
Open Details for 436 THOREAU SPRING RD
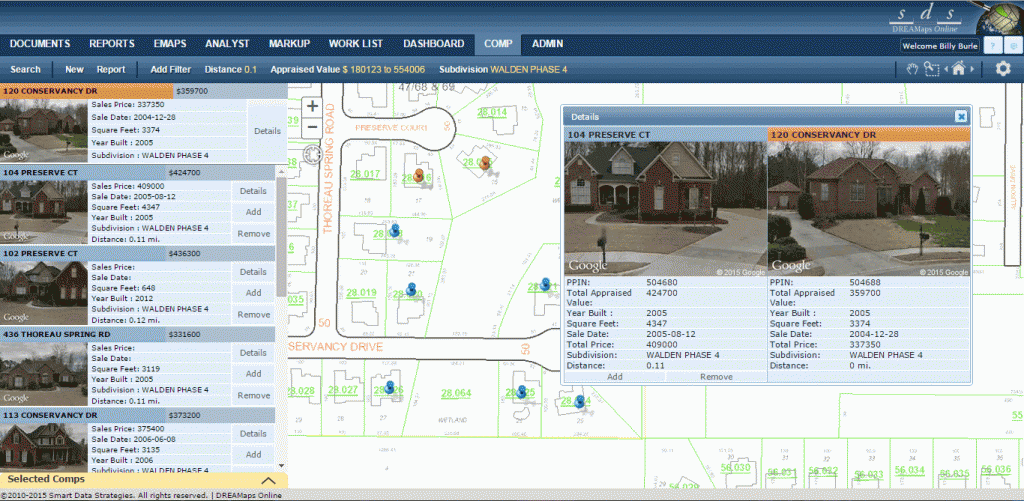(253, 353)
